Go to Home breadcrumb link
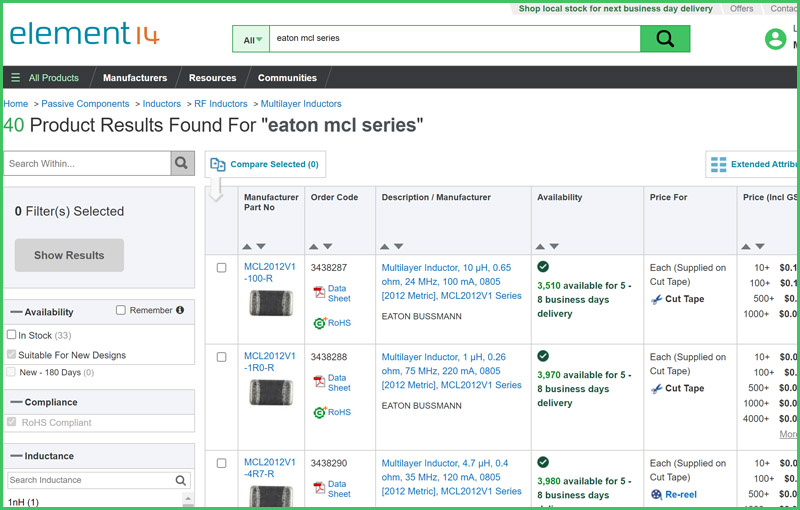The height and width of the screenshot is (510, 800). pyautogui.click(x=16, y=104)
